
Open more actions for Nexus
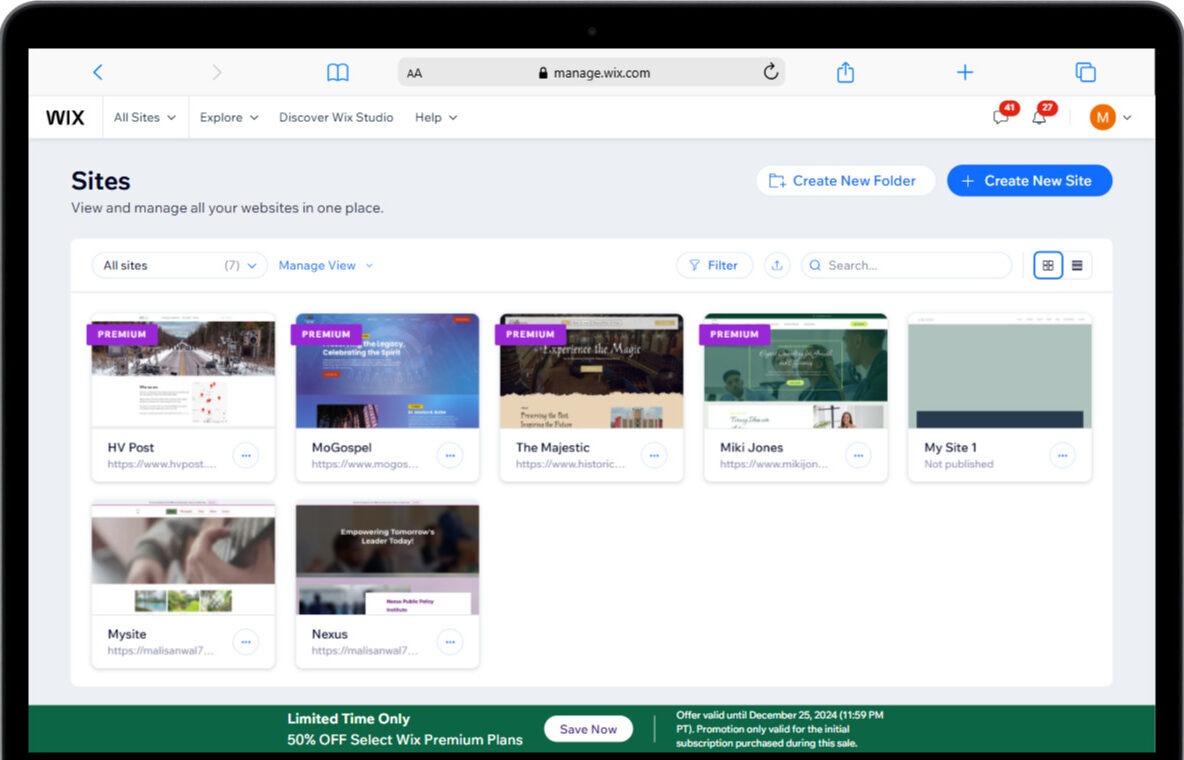point(450,642)
